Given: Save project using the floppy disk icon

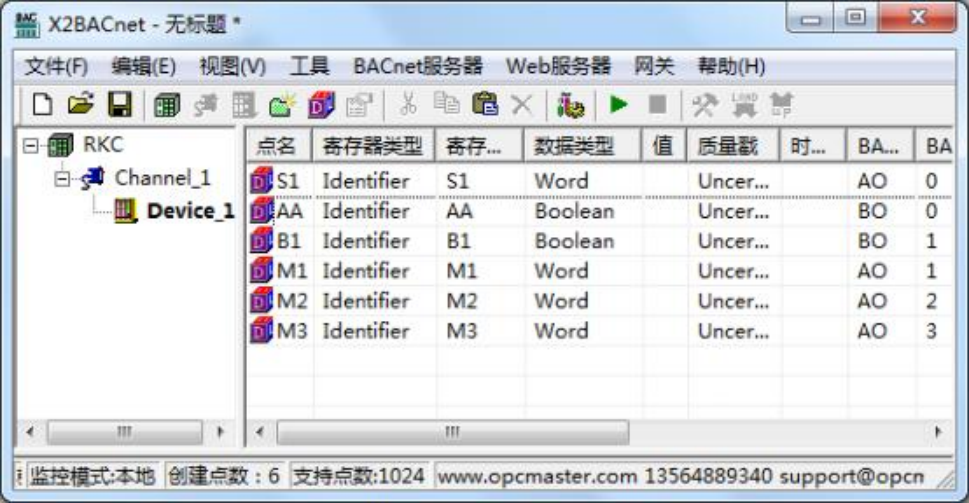Looking at the screenshot, I should 120,104.
